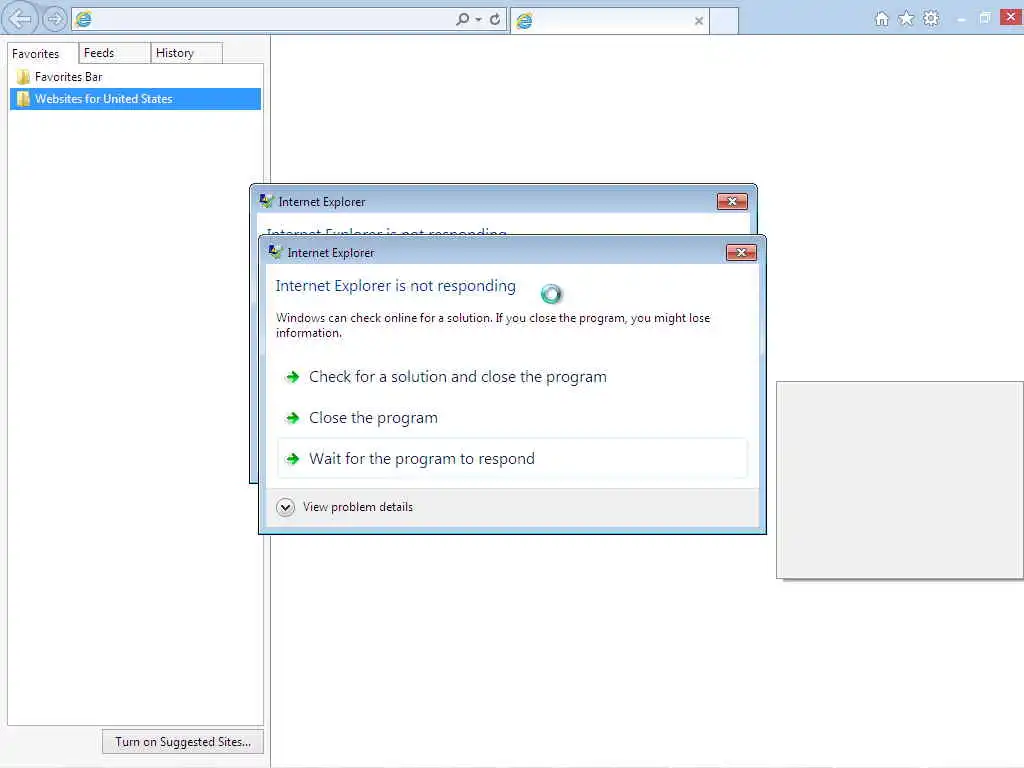Click the Home icon

click(882, 19)
